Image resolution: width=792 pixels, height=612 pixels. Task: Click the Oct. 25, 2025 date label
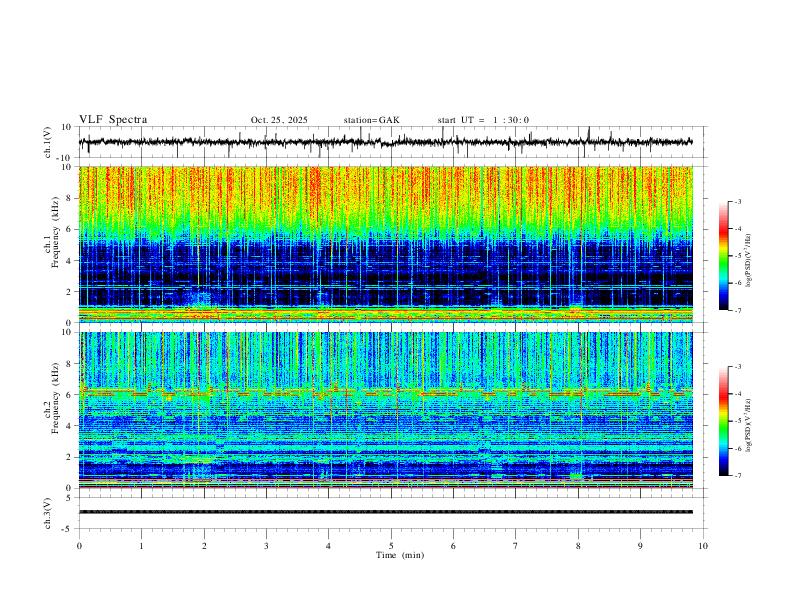click(x=279, y=120)
